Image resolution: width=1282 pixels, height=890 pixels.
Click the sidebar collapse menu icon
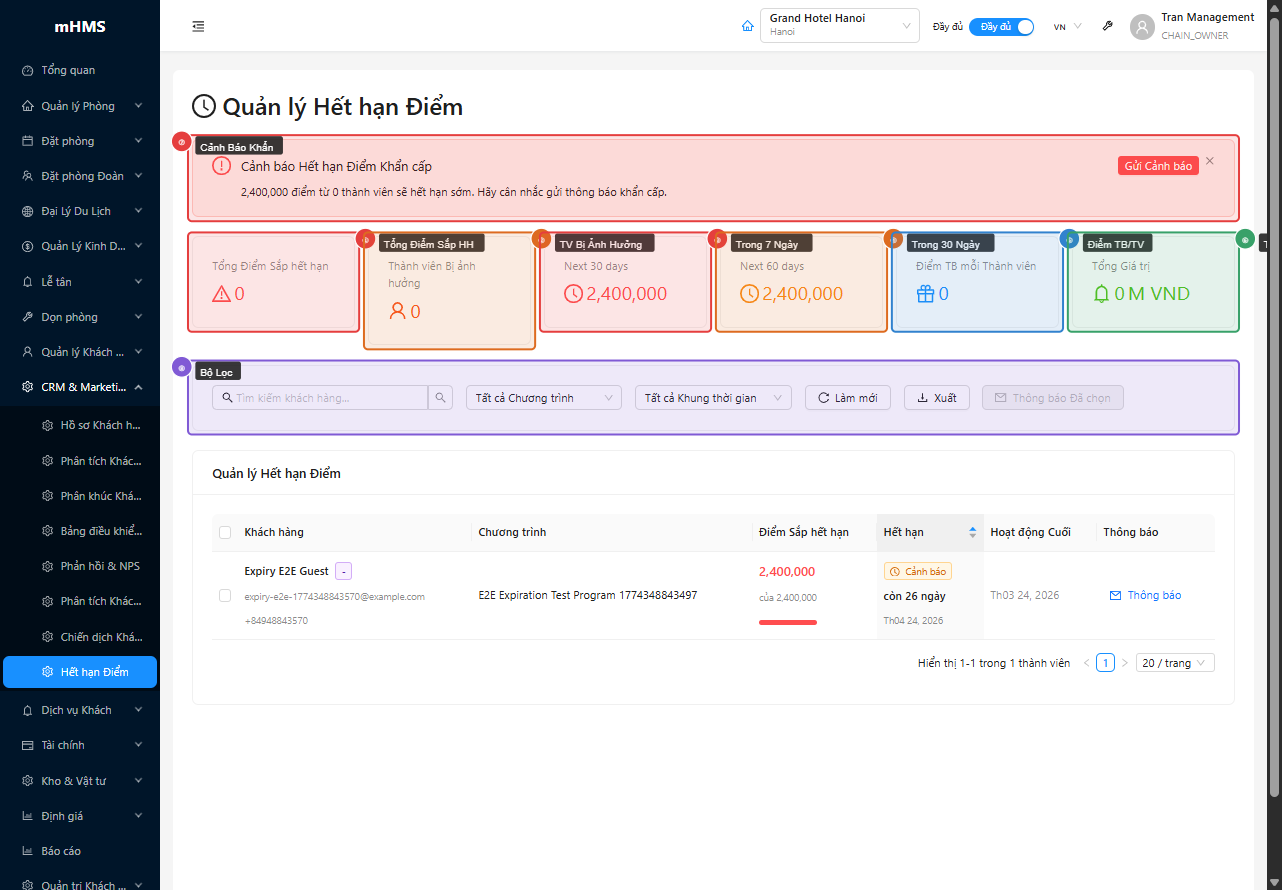[x=198, y=27]
